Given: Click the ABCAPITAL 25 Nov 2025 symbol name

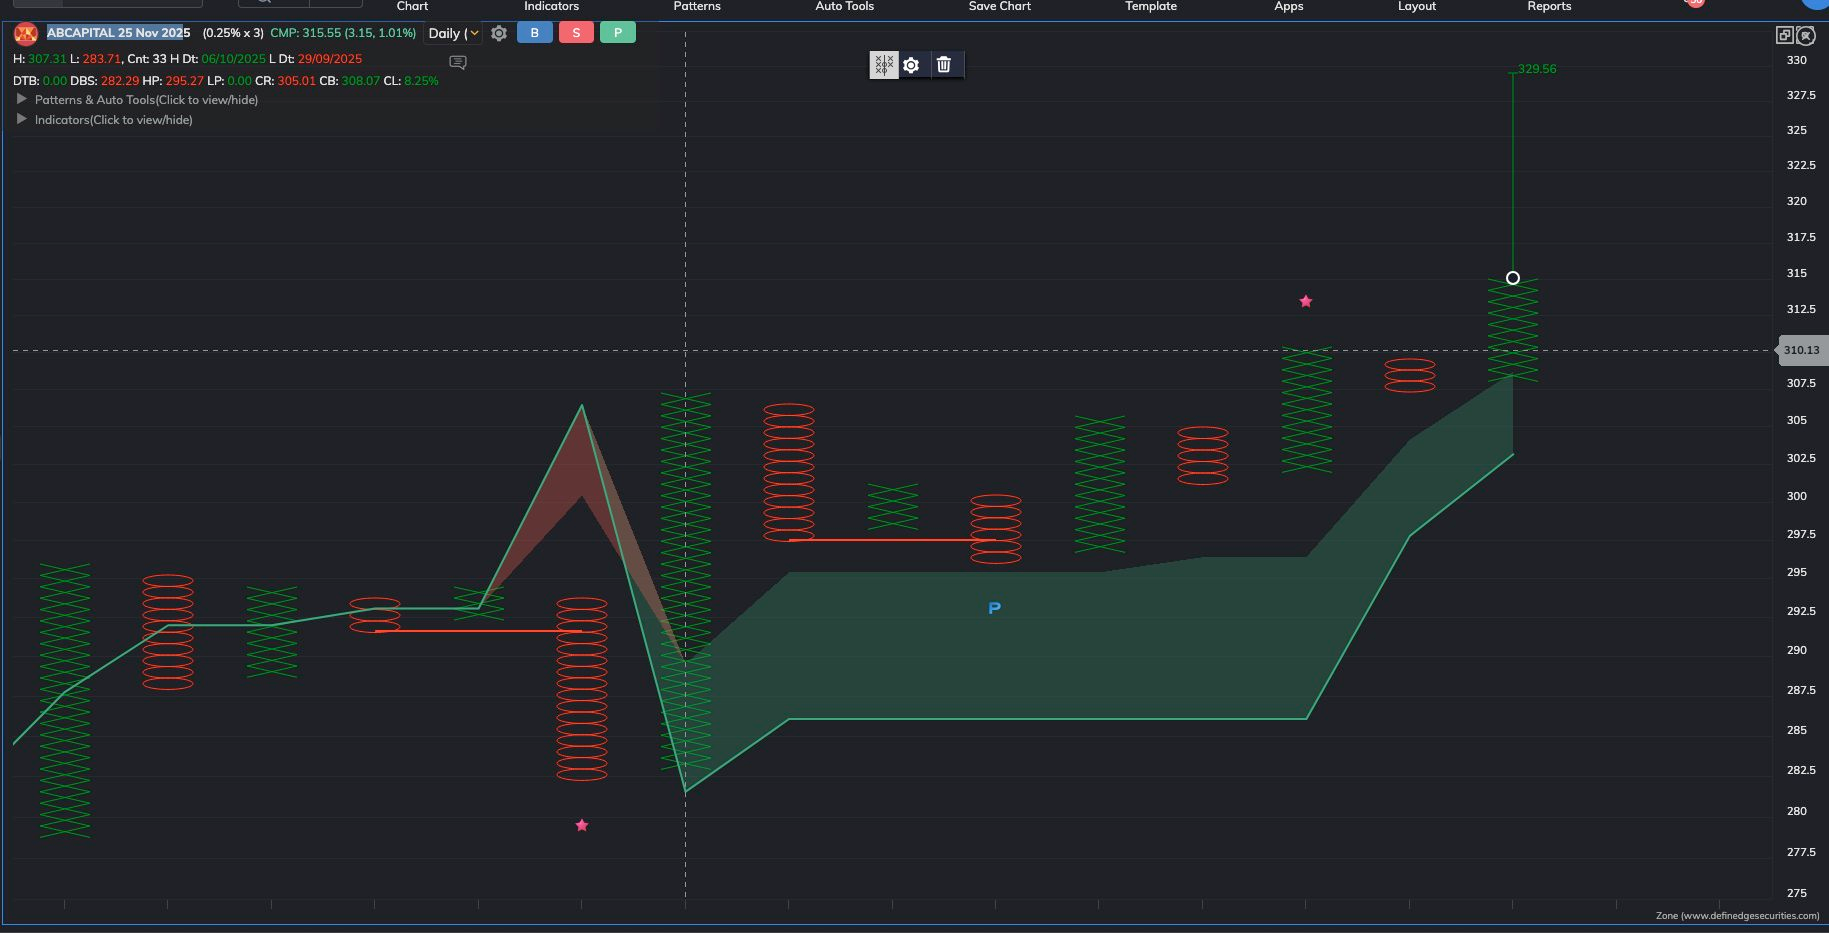Looking at the screenshot, I should (x=118, y=33).
